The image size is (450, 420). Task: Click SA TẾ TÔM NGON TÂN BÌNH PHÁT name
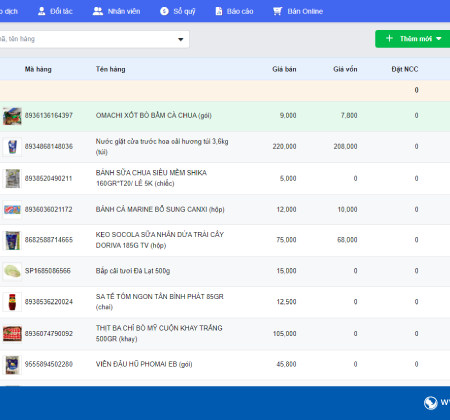[x=160, y=302]
